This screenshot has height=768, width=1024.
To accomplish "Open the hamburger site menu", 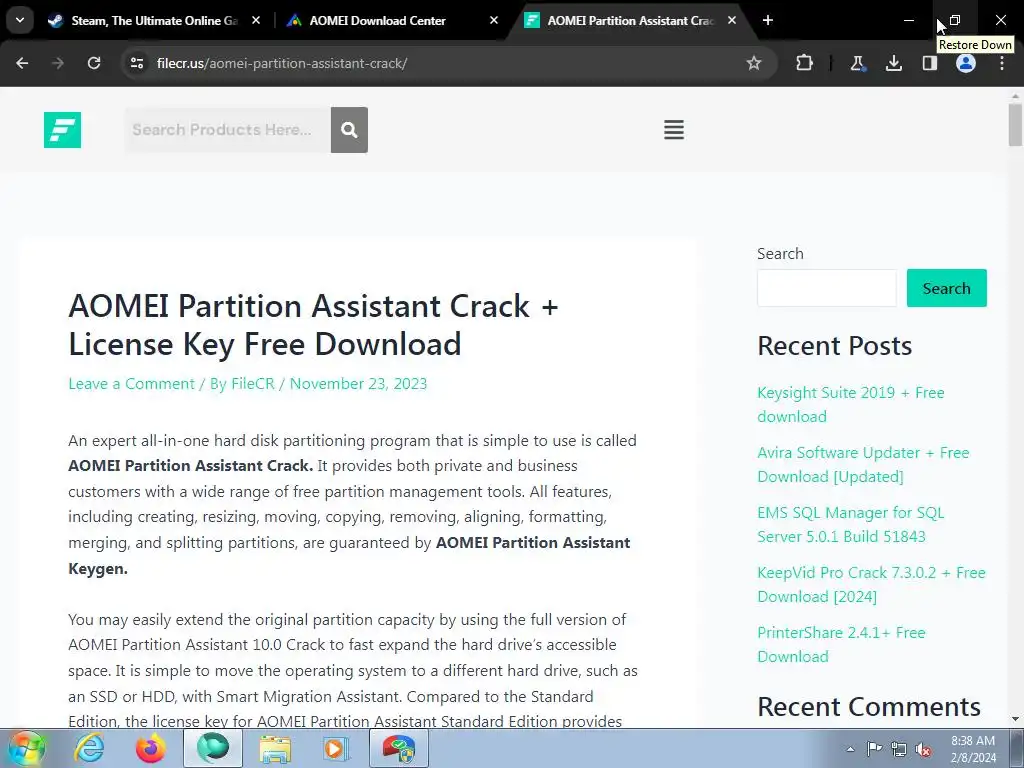I will (x=674, y=129).
